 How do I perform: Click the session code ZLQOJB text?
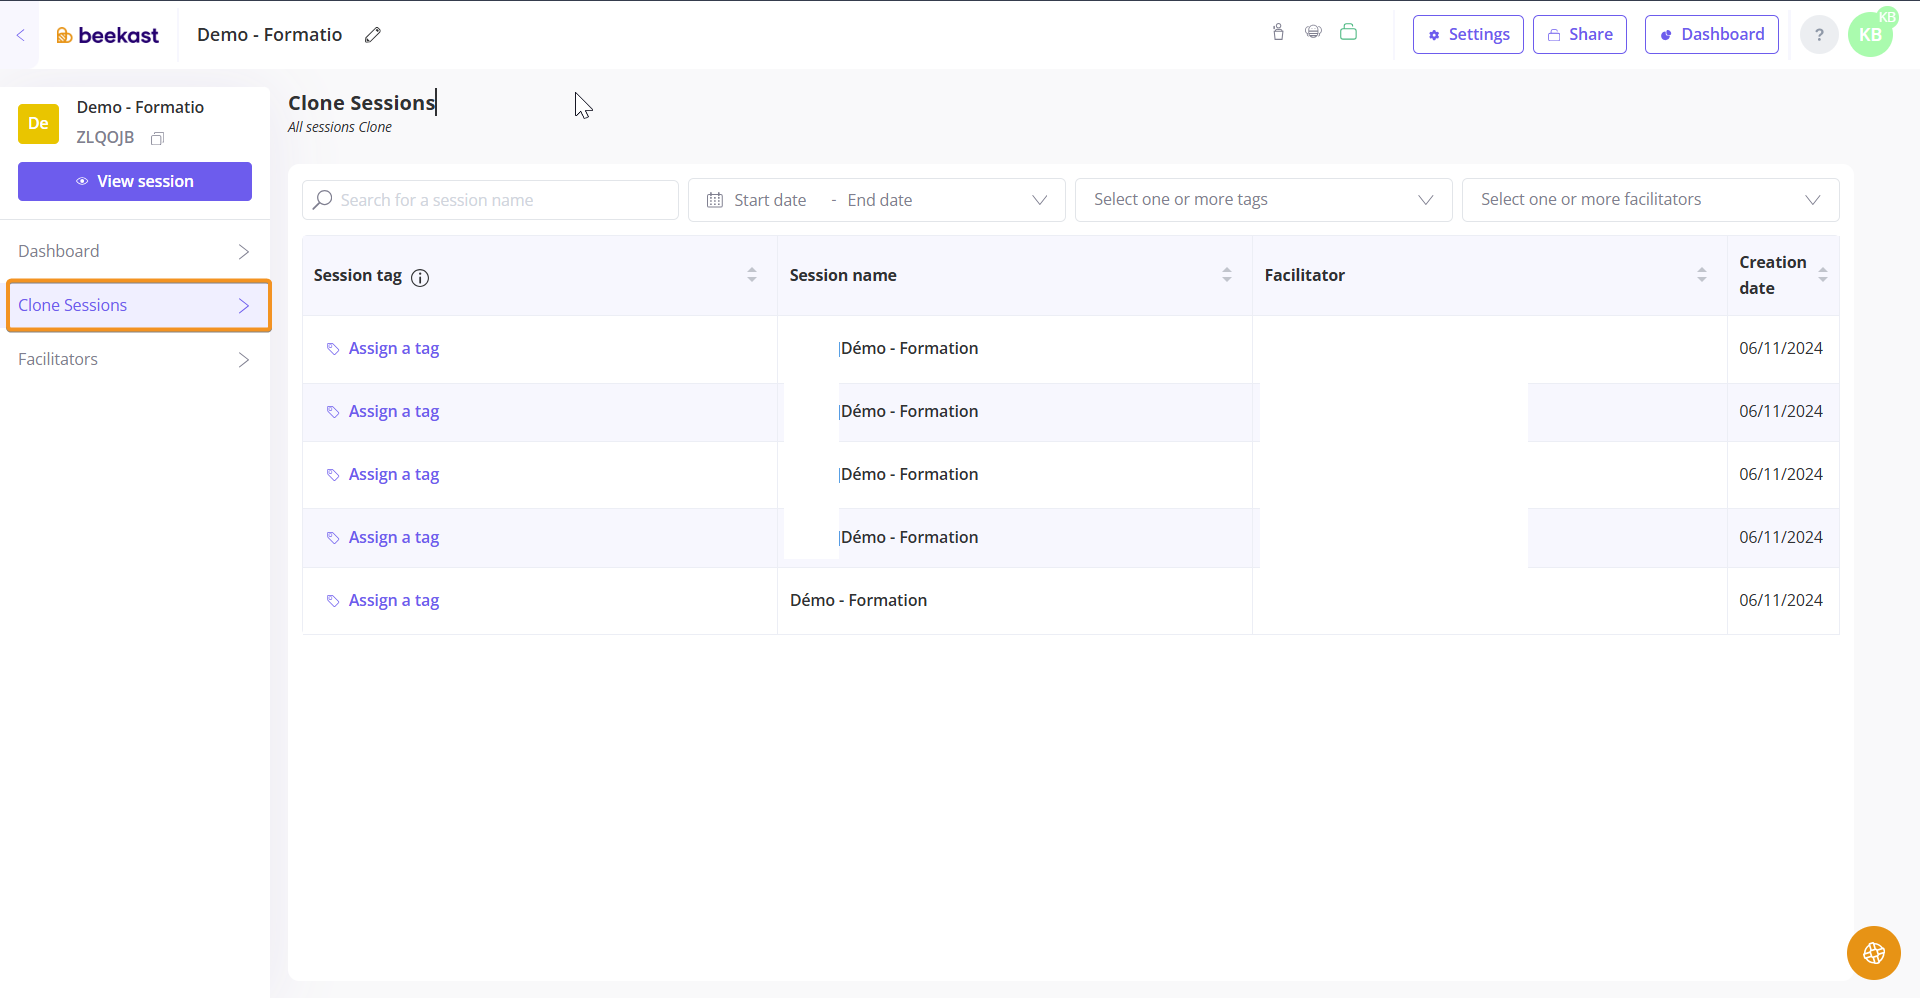click(105, 137)
